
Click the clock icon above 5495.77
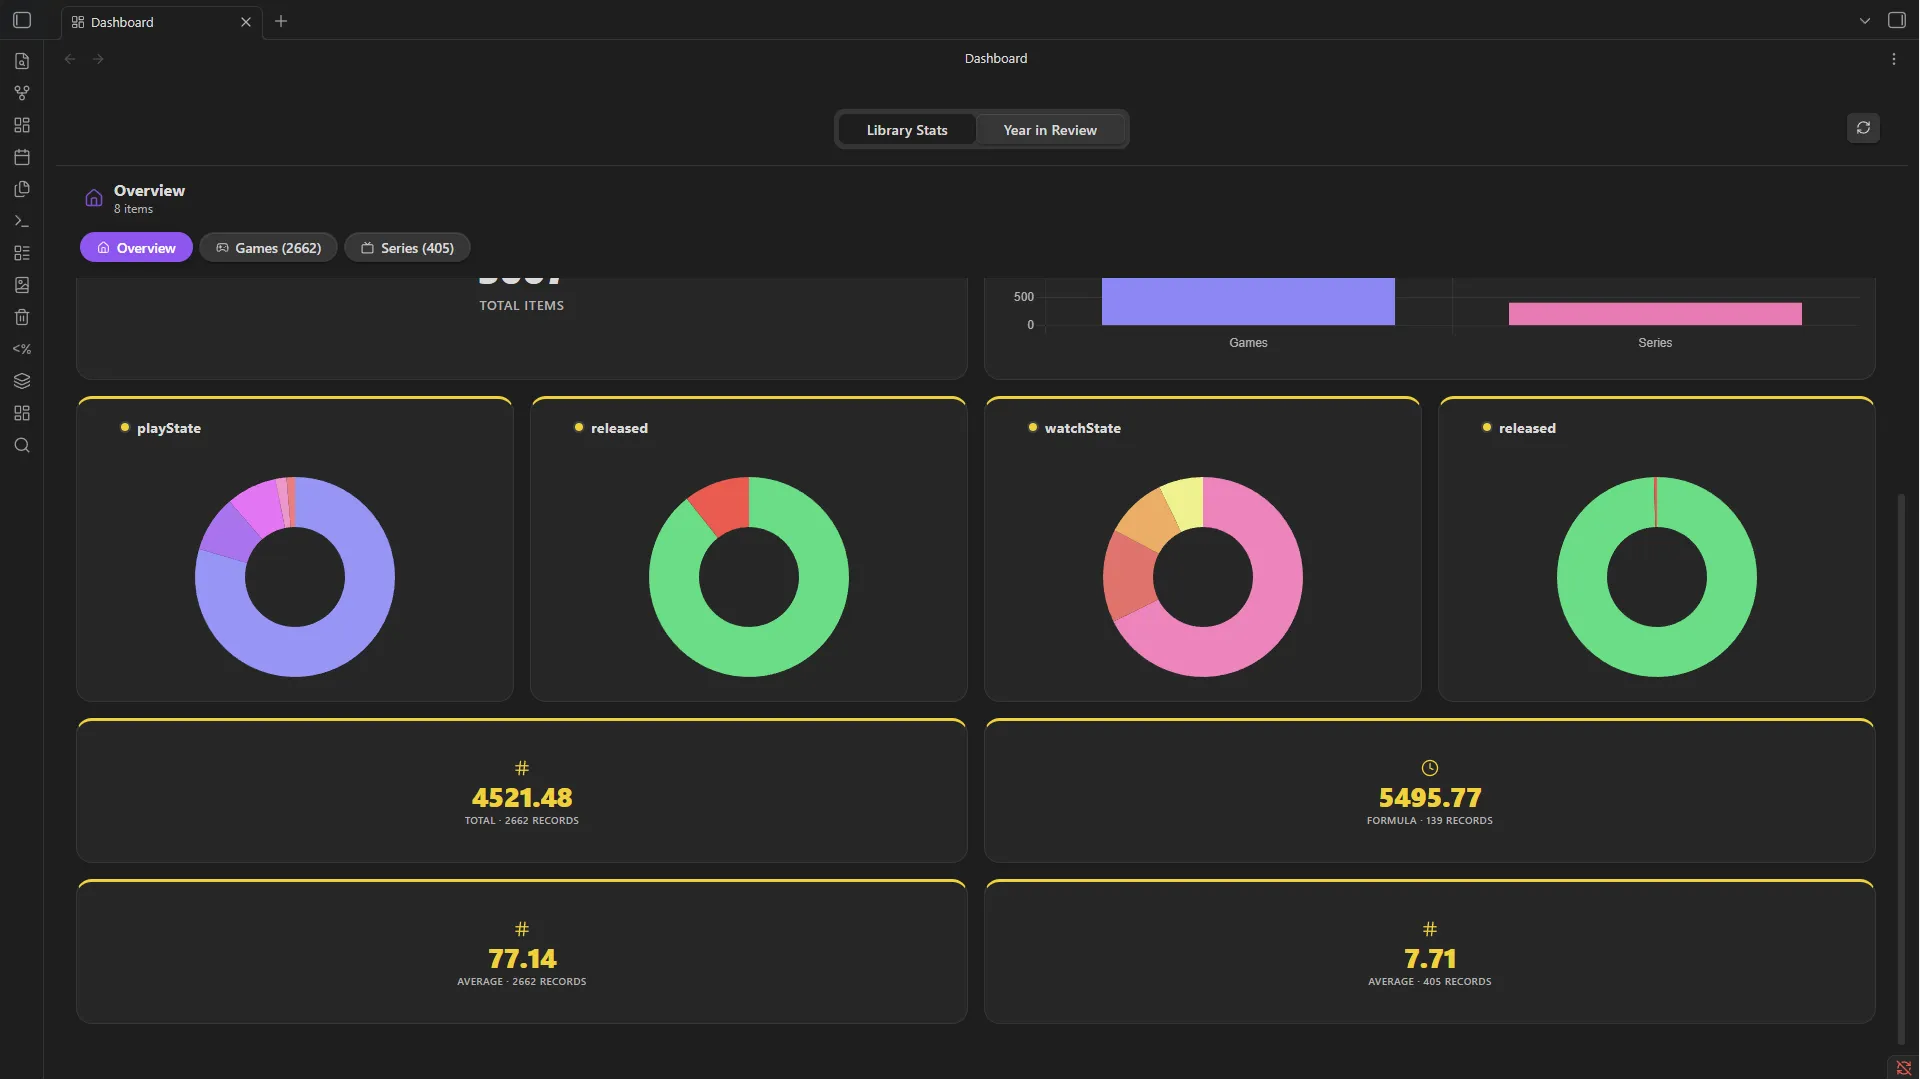coord(1430,768)
